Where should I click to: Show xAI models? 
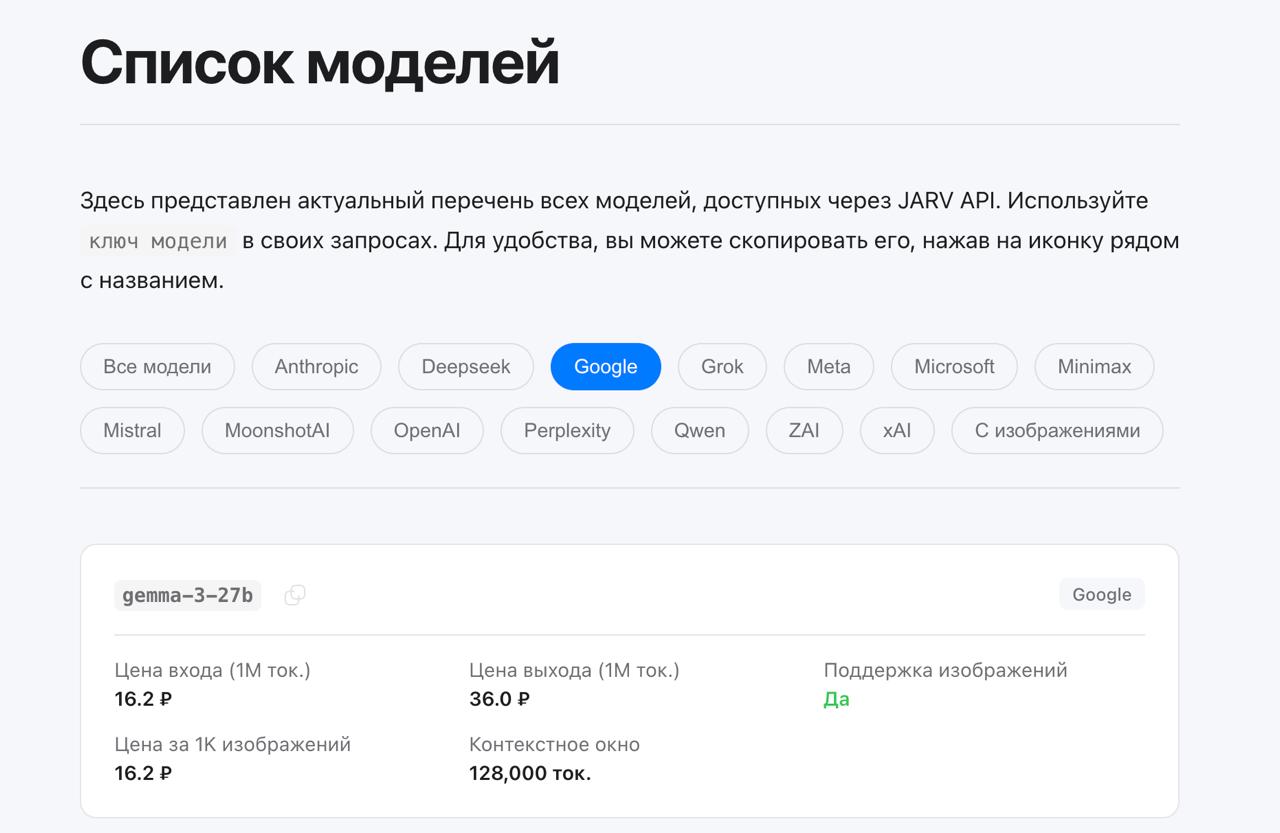[x=897, y=430]
